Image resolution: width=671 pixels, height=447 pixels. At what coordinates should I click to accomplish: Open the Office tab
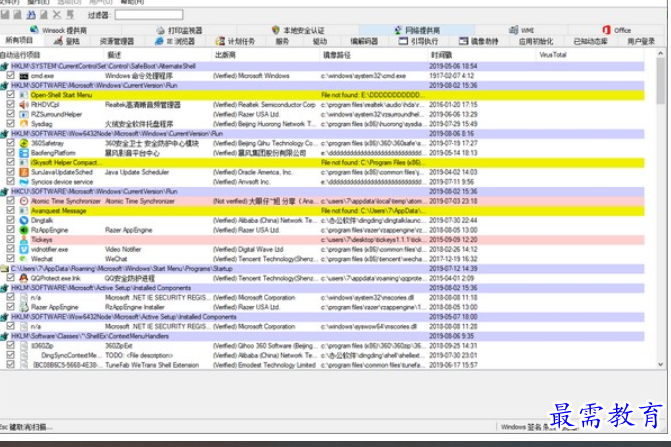617,30
